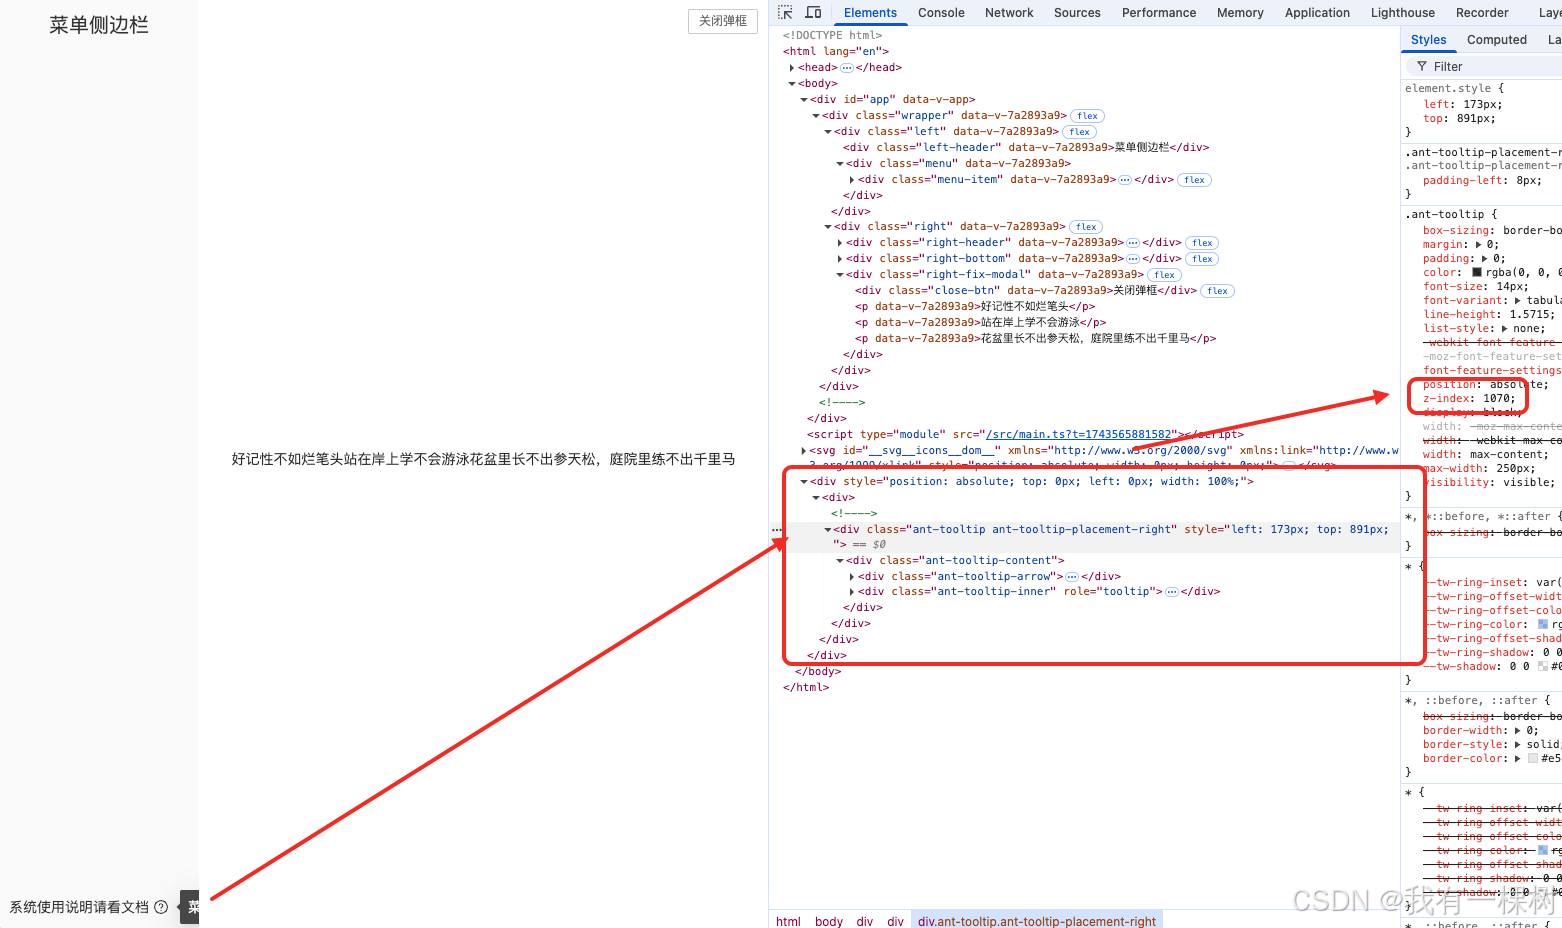Open the Recorder tab
The image size is (1562, 928).
[1482, 13]
